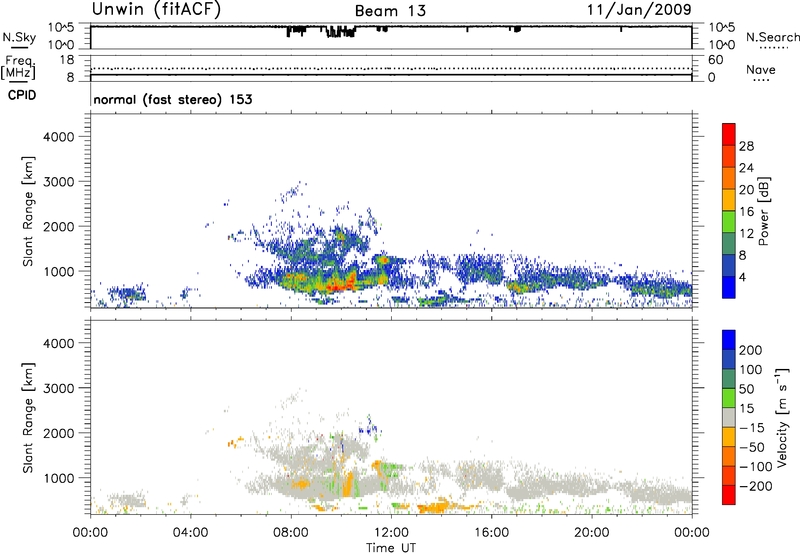This screenshot has height=554, width=800.
Task: Click the dotted line sample under 'N.Search'
Action: (x=774, y=48)
